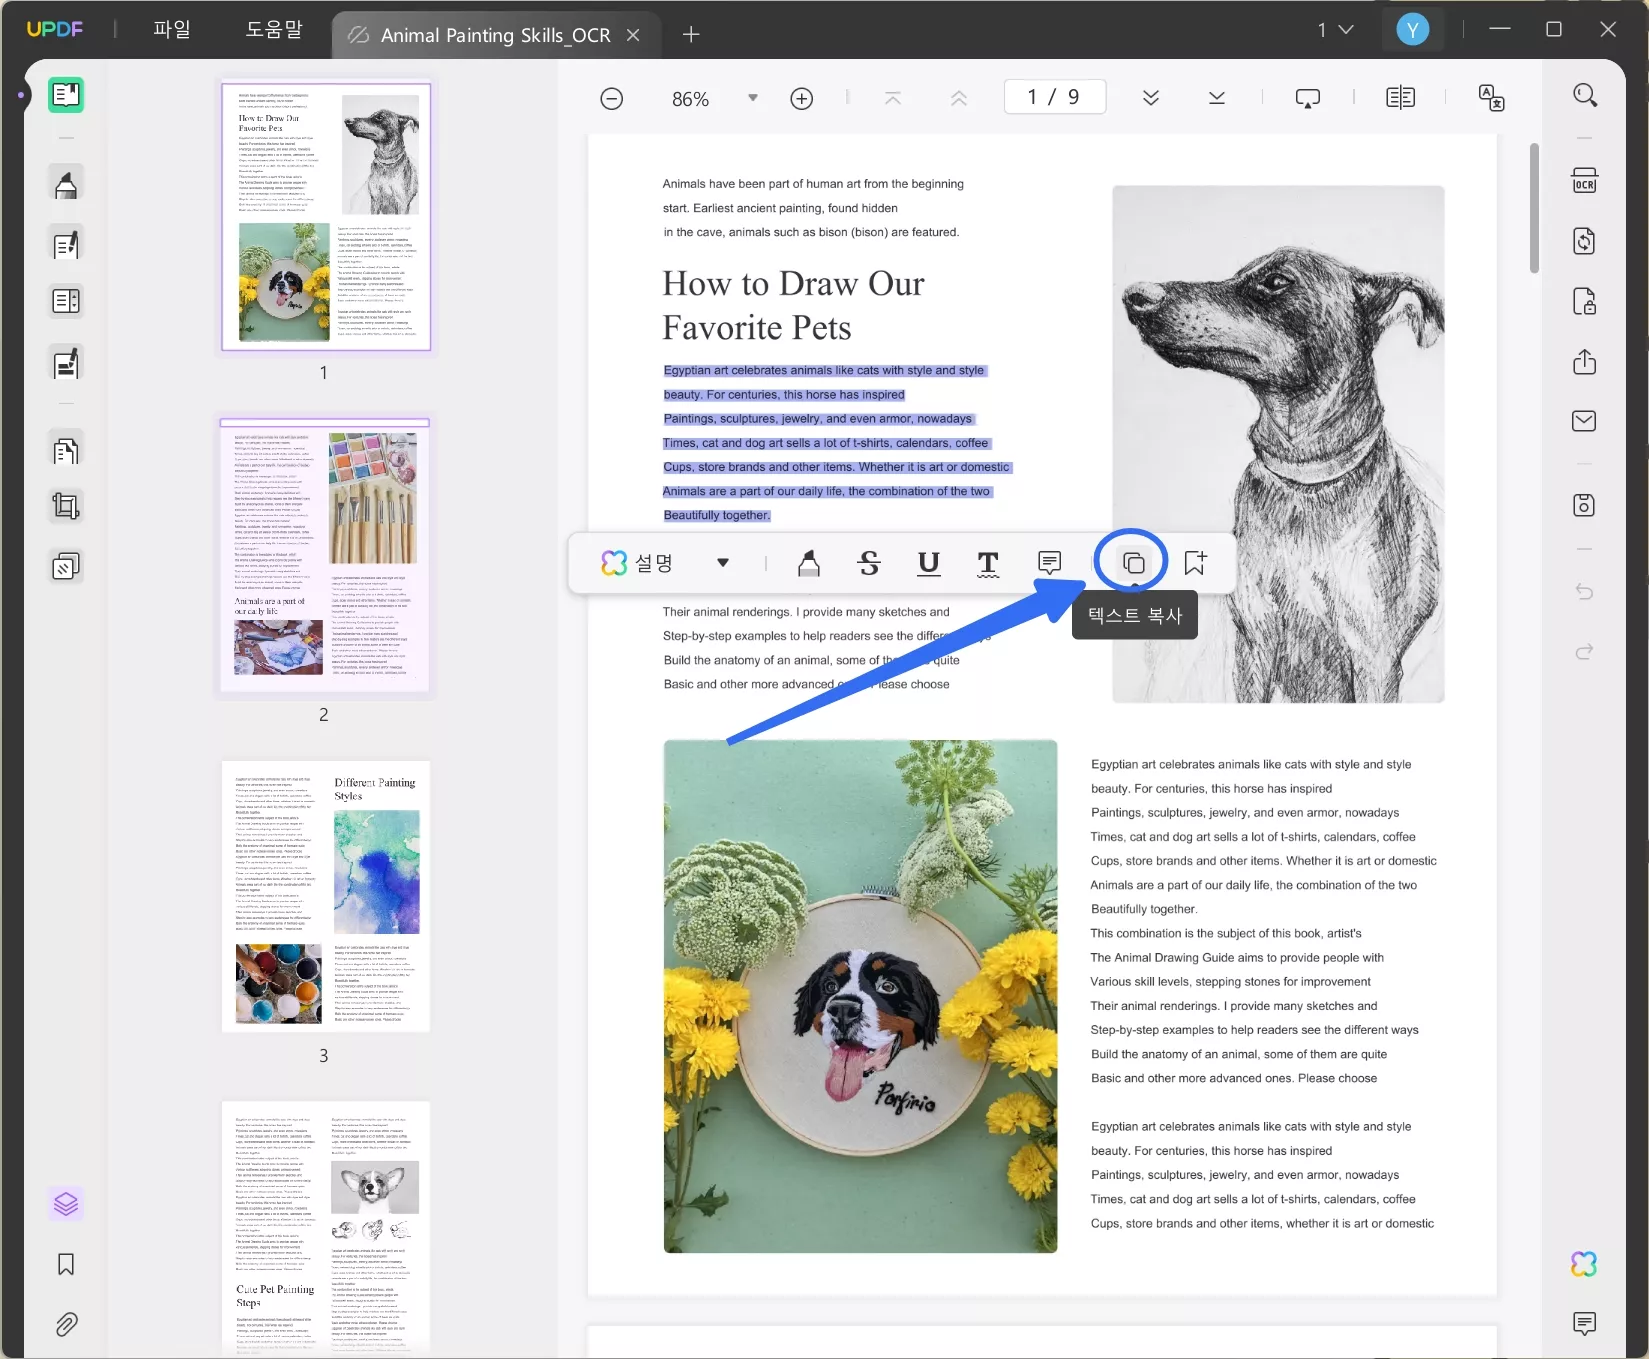Select page 1 thumbnail
Image resolution: width=1649 pixels, height=1359 pixels.
tap(326, 216)
